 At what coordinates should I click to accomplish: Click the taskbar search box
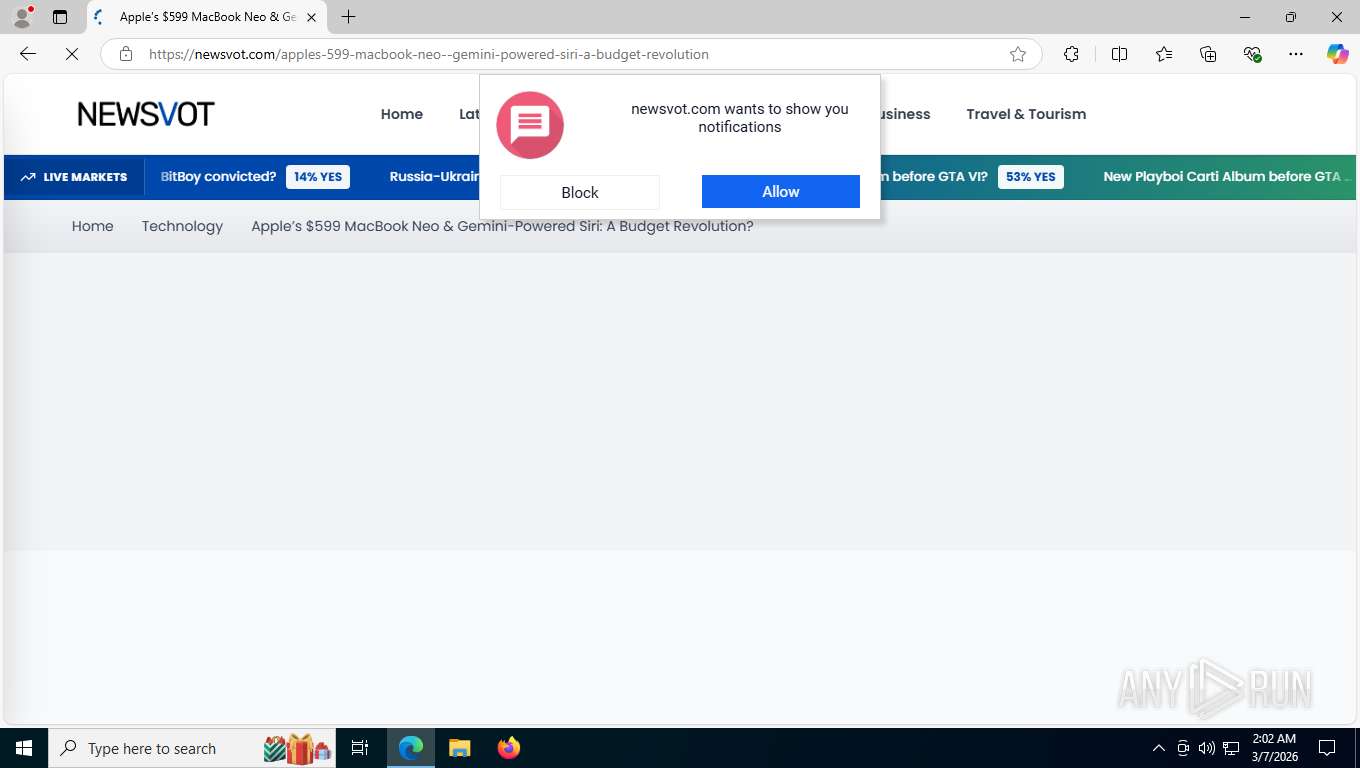(x=192, y=748)
